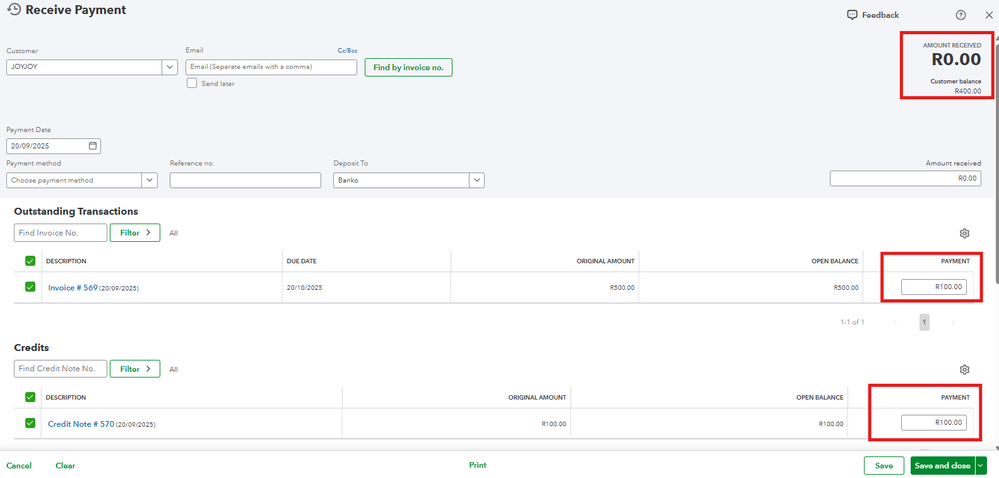Select page 1 in pagination

point(924,322)
